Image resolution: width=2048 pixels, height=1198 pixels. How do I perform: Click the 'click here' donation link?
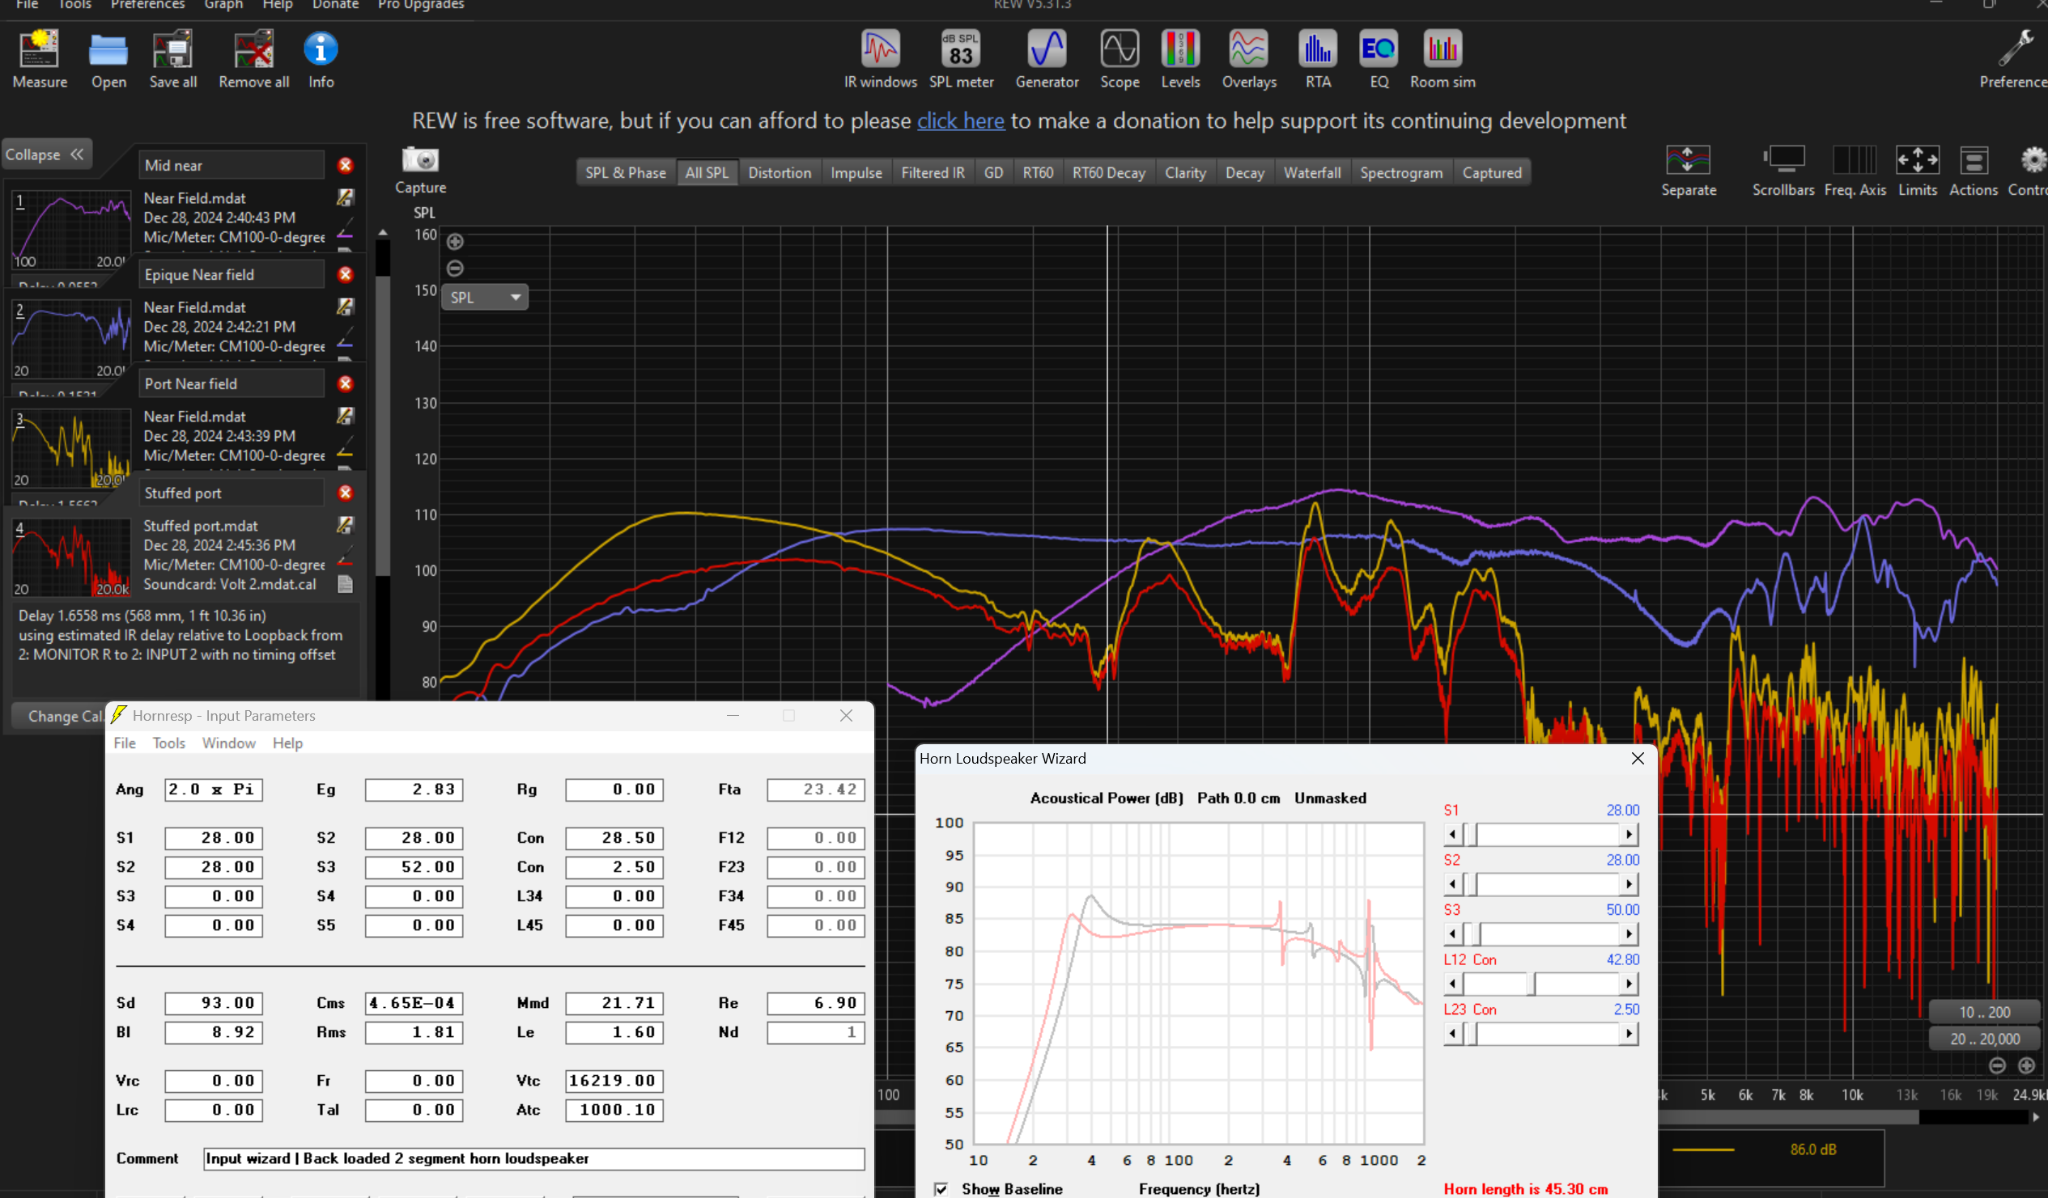coord(960,121)
